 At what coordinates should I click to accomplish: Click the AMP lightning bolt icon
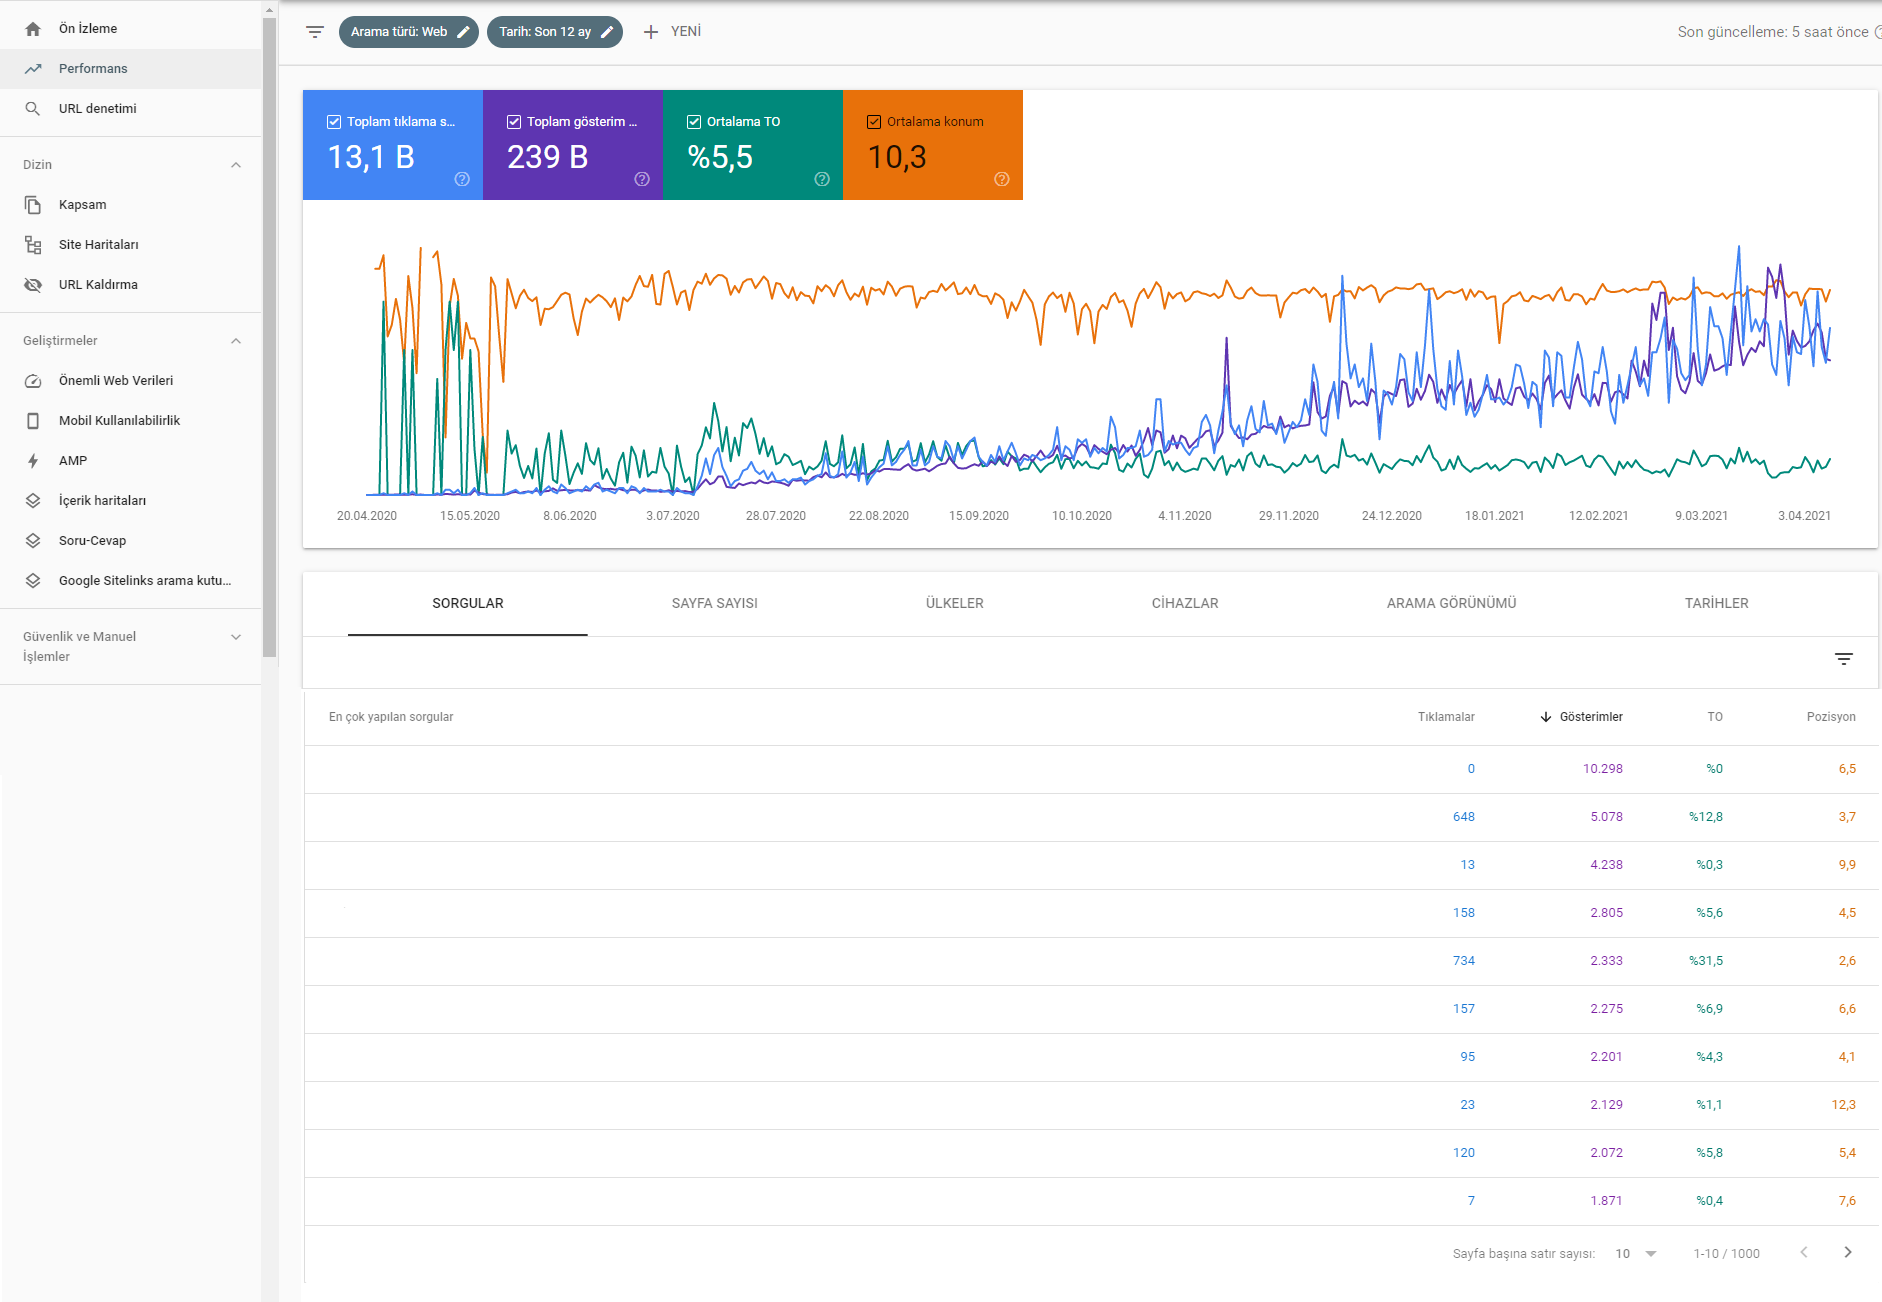pos(33,461)
